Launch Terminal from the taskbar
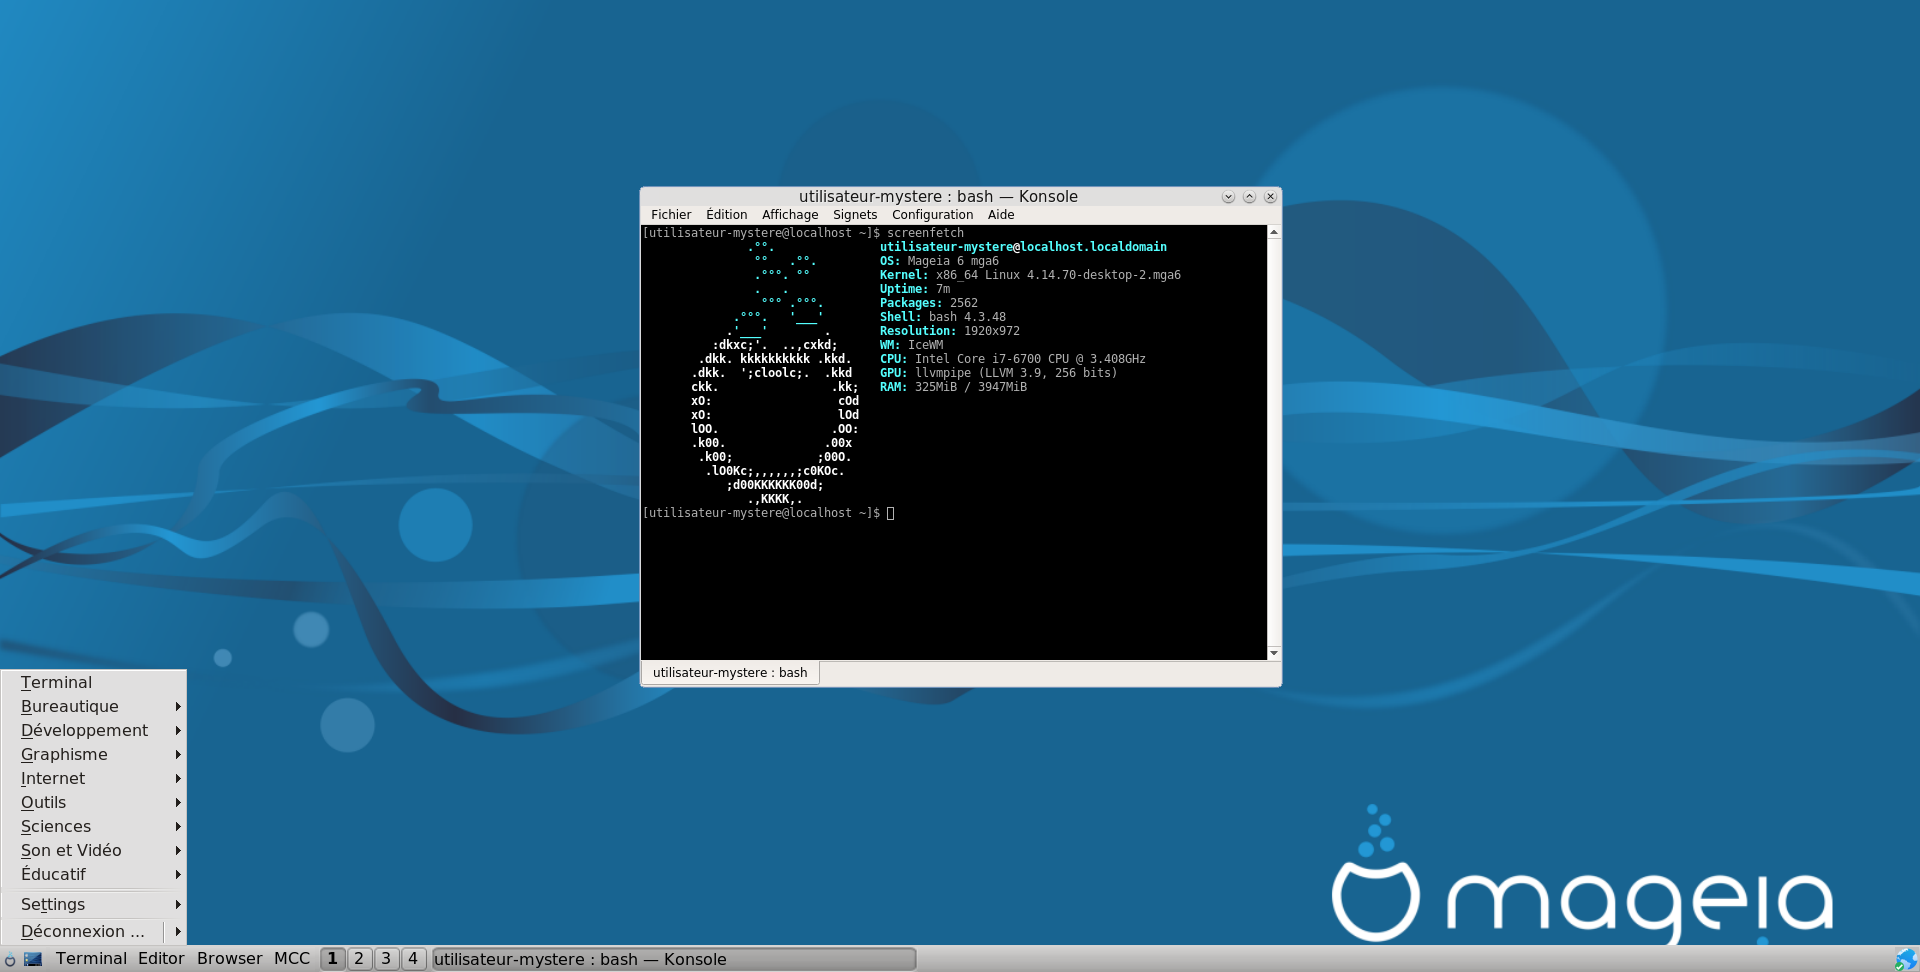 pyautogui.click(x=91, y=959)
